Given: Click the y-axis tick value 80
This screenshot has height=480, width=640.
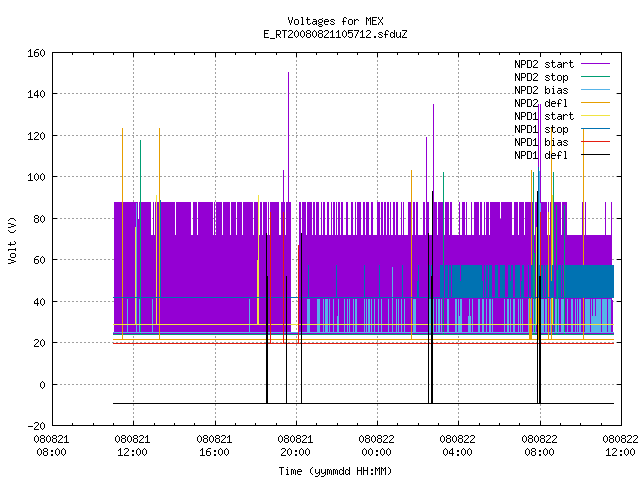Looking at the screenshot, I should click(39, 219).
